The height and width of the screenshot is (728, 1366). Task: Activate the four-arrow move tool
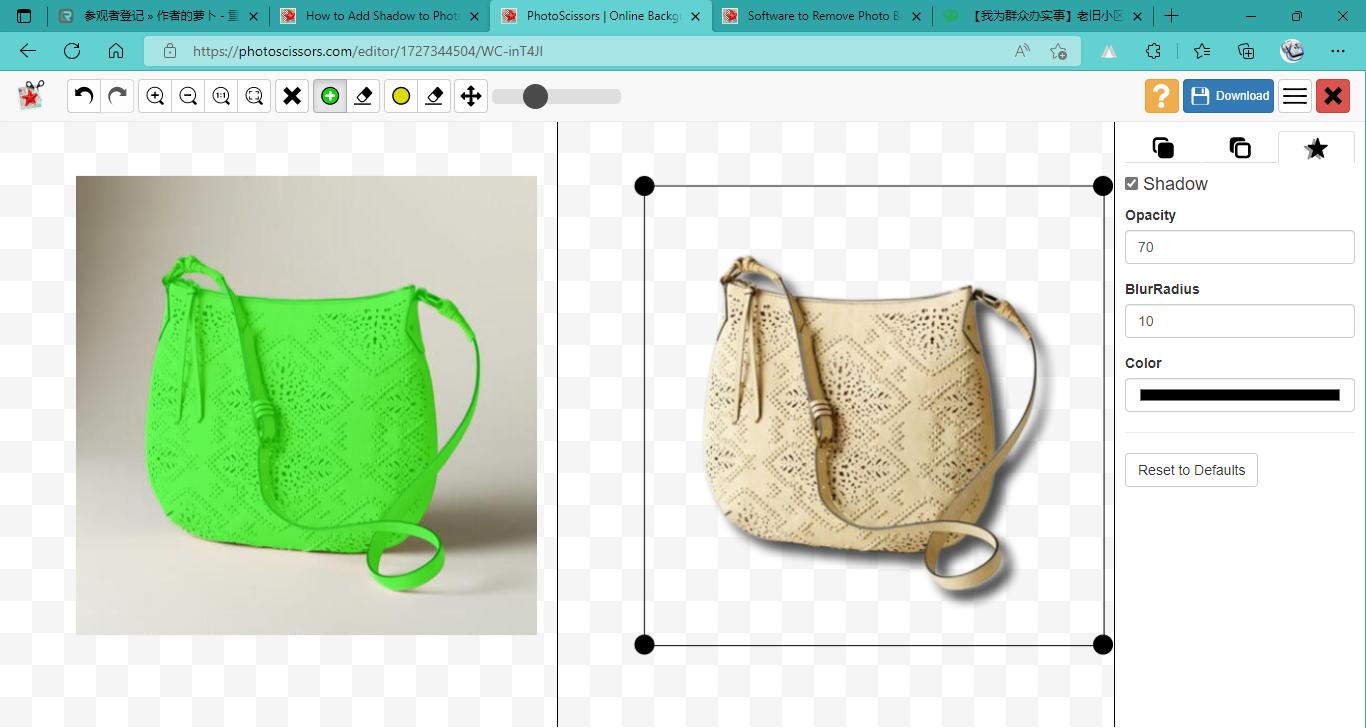point(470,96)
